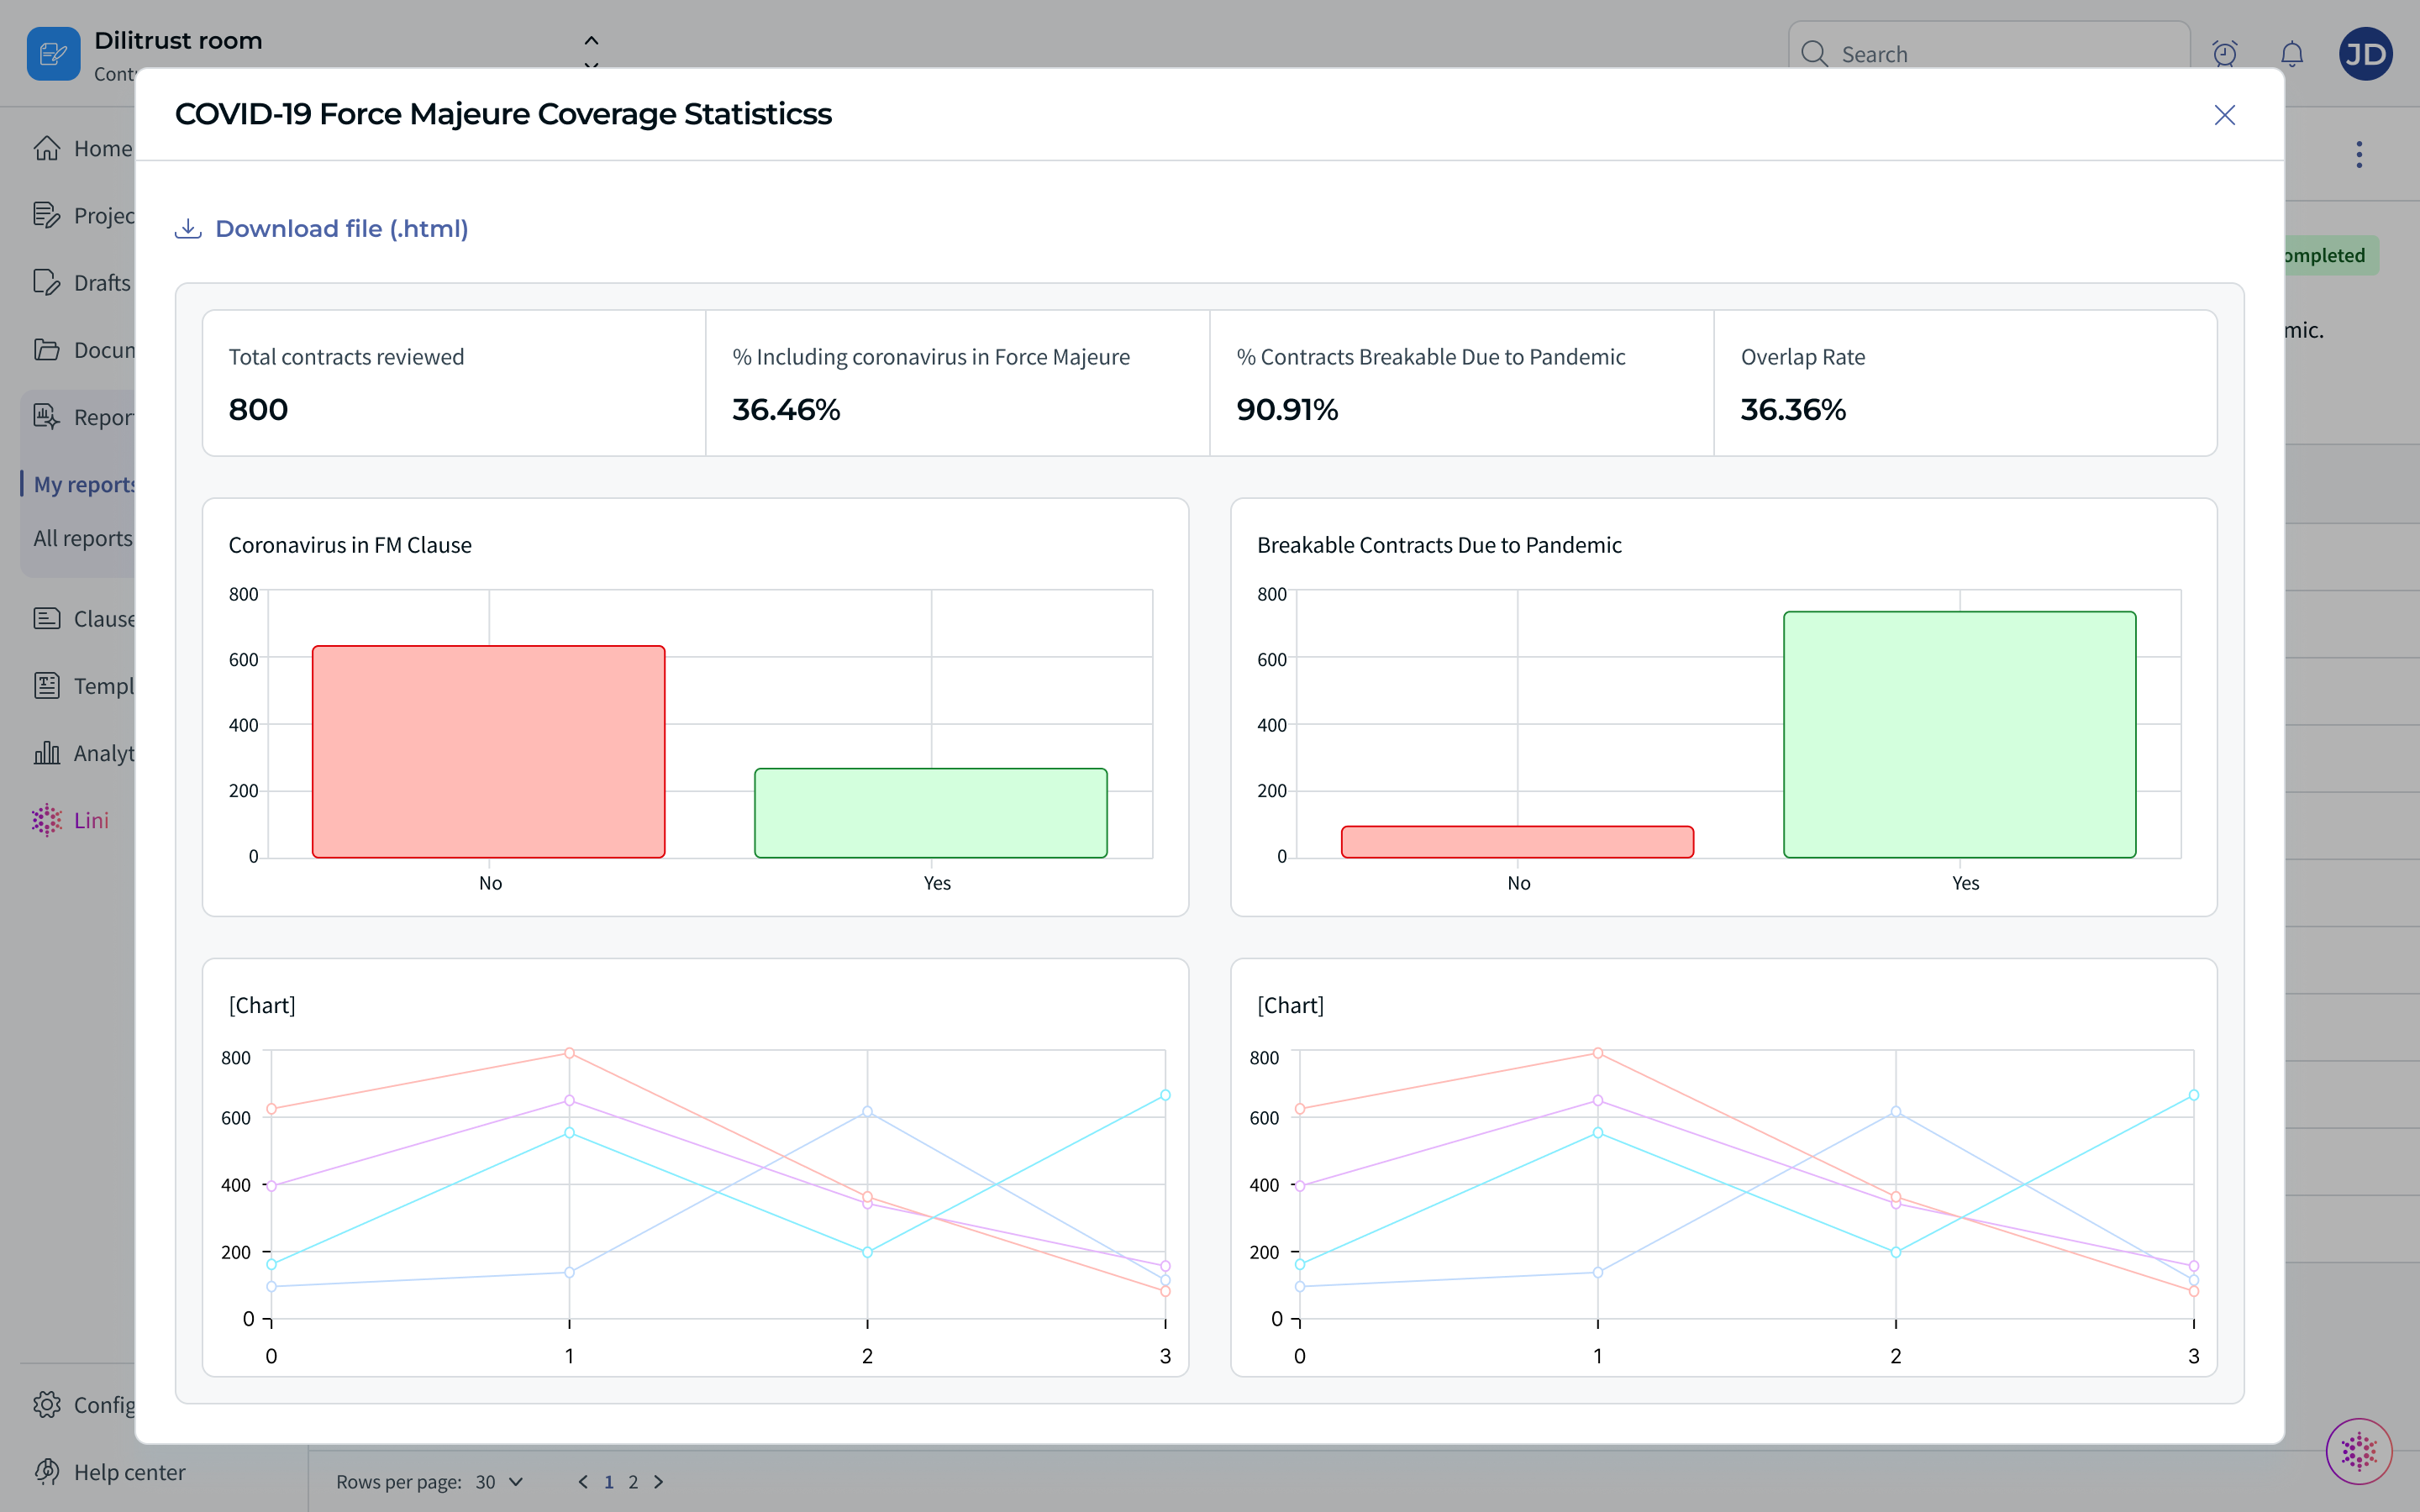Click the Download file (.html) link
This screenshot has width=2420, height=1512.
321,229
